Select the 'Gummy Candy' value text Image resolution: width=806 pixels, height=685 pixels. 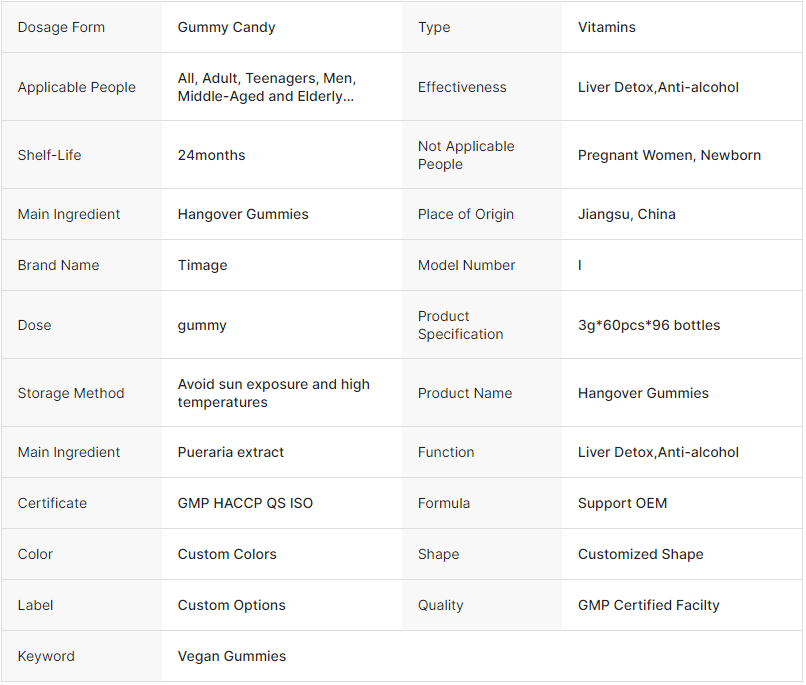coord(226,27)
